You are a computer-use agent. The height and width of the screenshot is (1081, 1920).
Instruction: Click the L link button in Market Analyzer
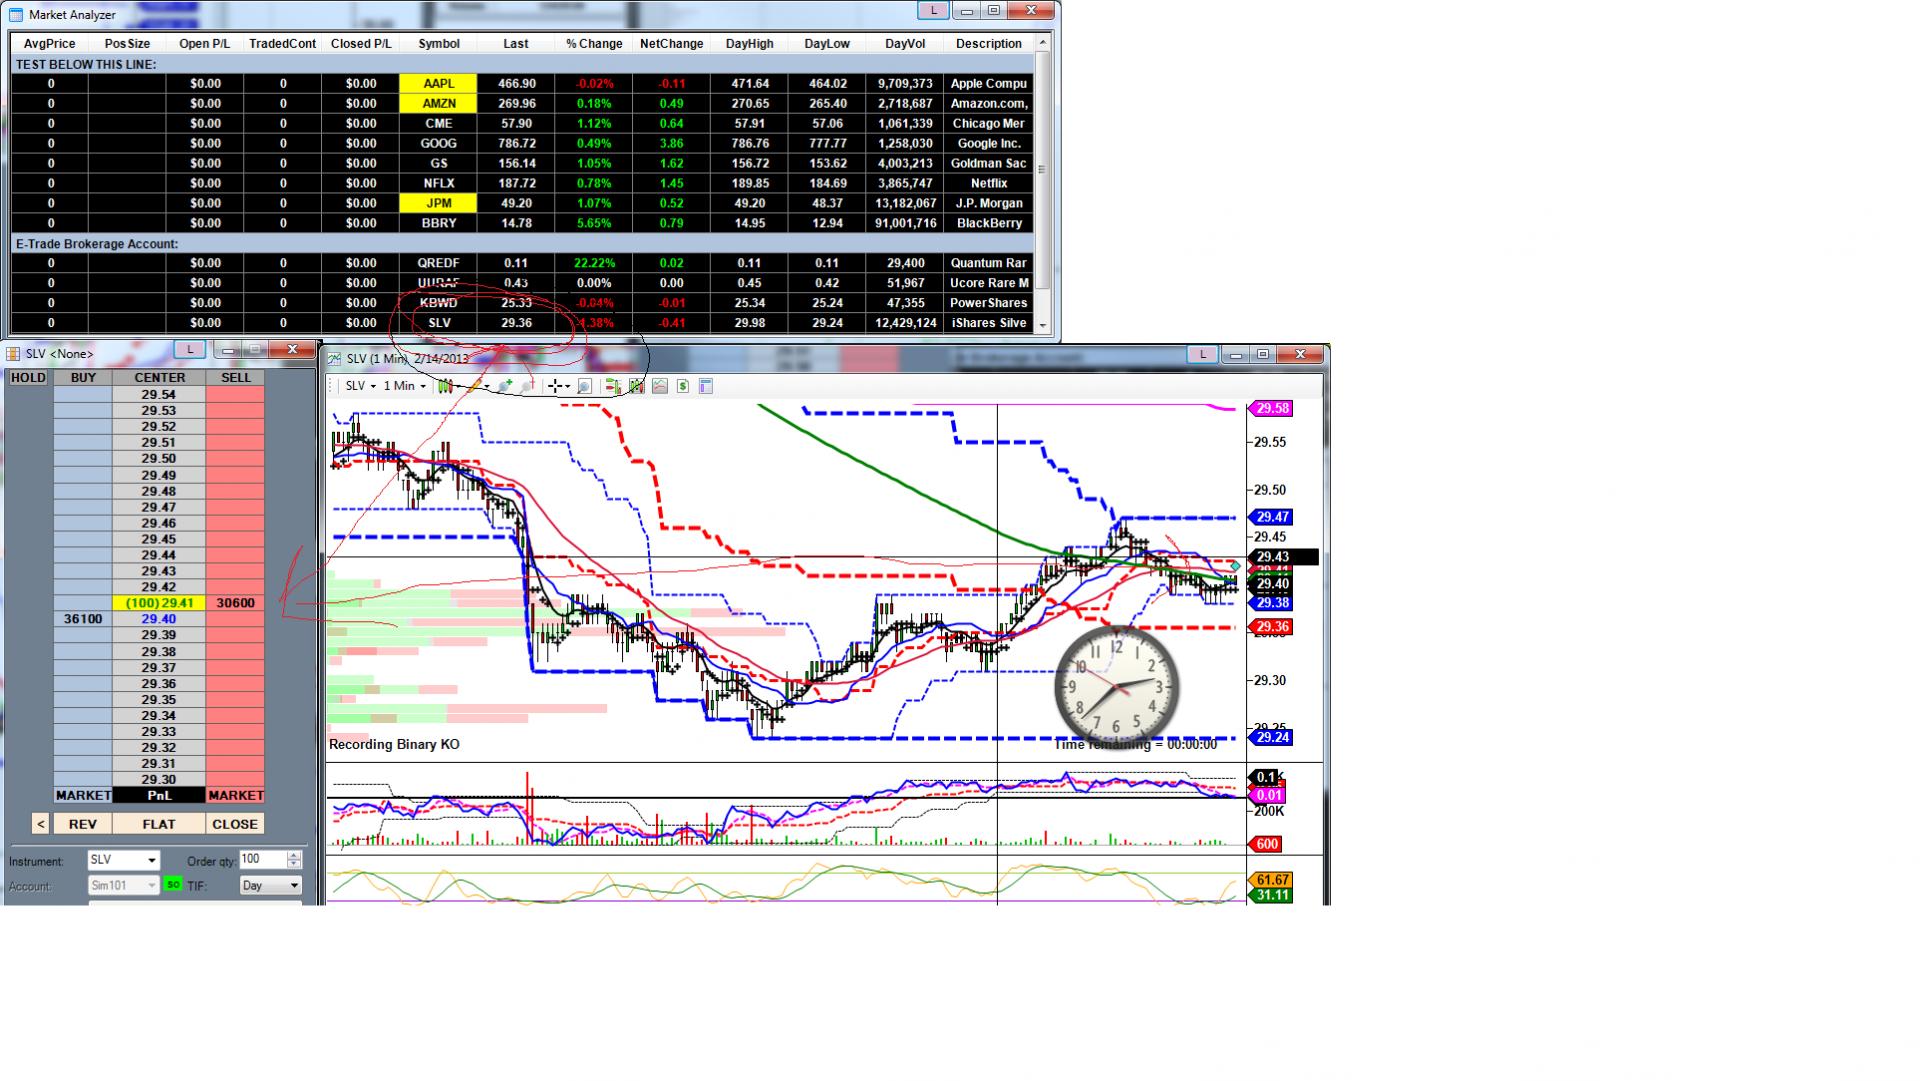pos(933,10)
